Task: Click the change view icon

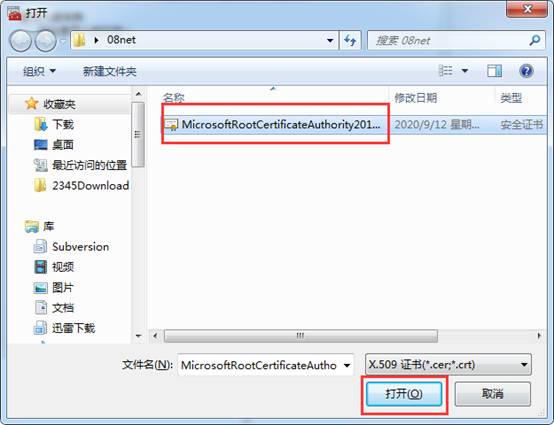Action: point(446,71)
